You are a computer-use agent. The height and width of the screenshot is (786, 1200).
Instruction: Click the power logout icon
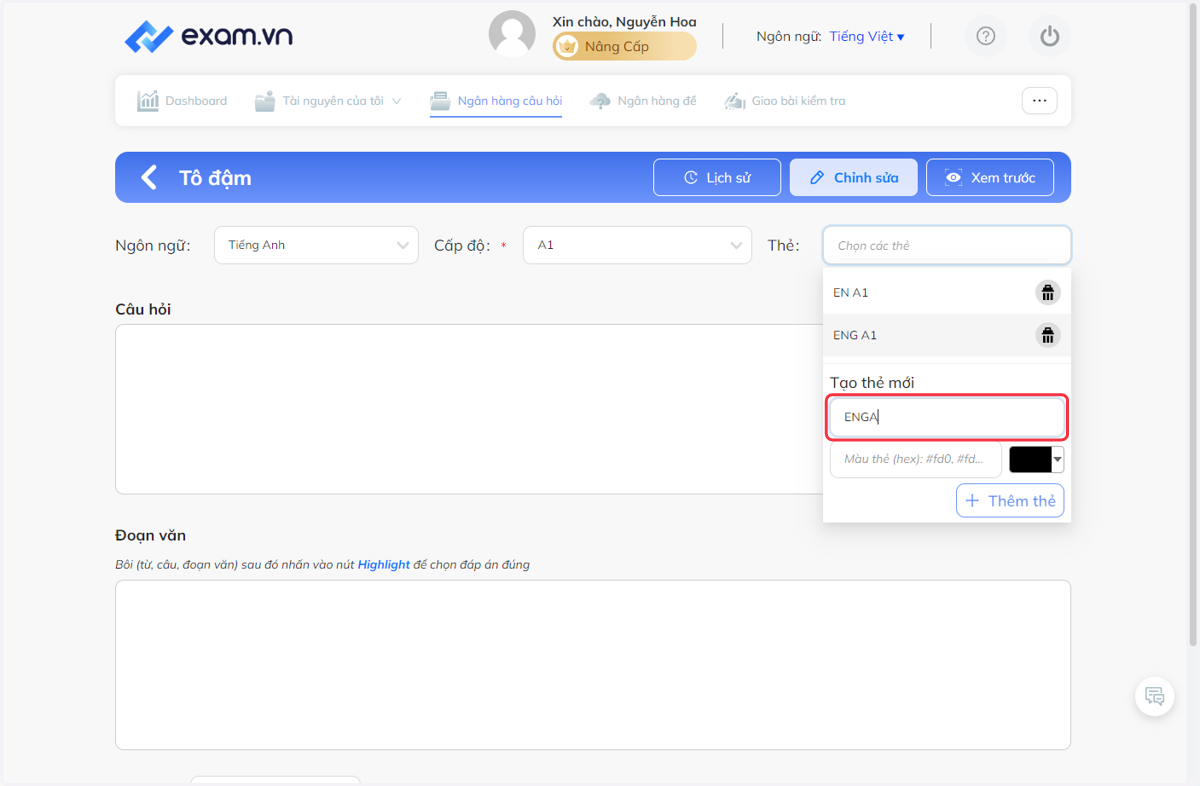[x=1049, y=36]
